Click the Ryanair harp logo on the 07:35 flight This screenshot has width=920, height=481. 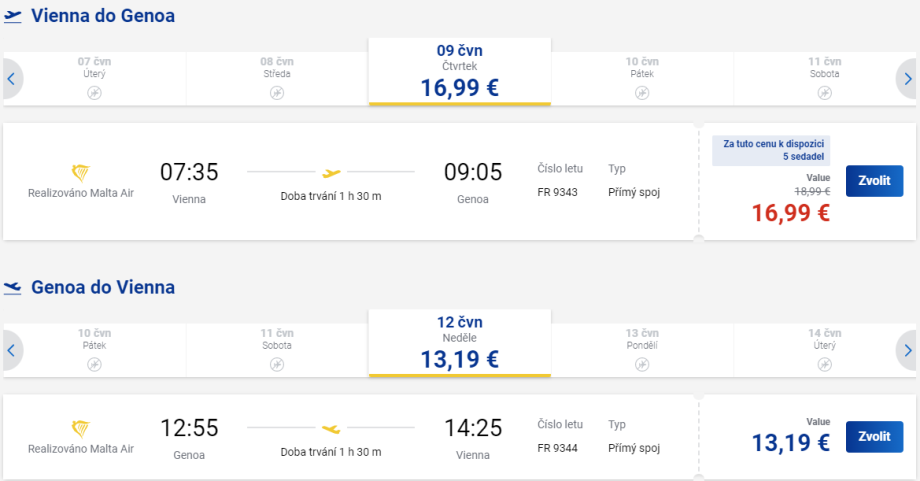coord(82,171)
